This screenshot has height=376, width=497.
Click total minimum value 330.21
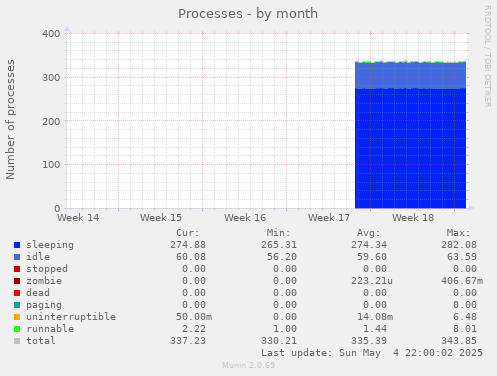pos(279,341)
